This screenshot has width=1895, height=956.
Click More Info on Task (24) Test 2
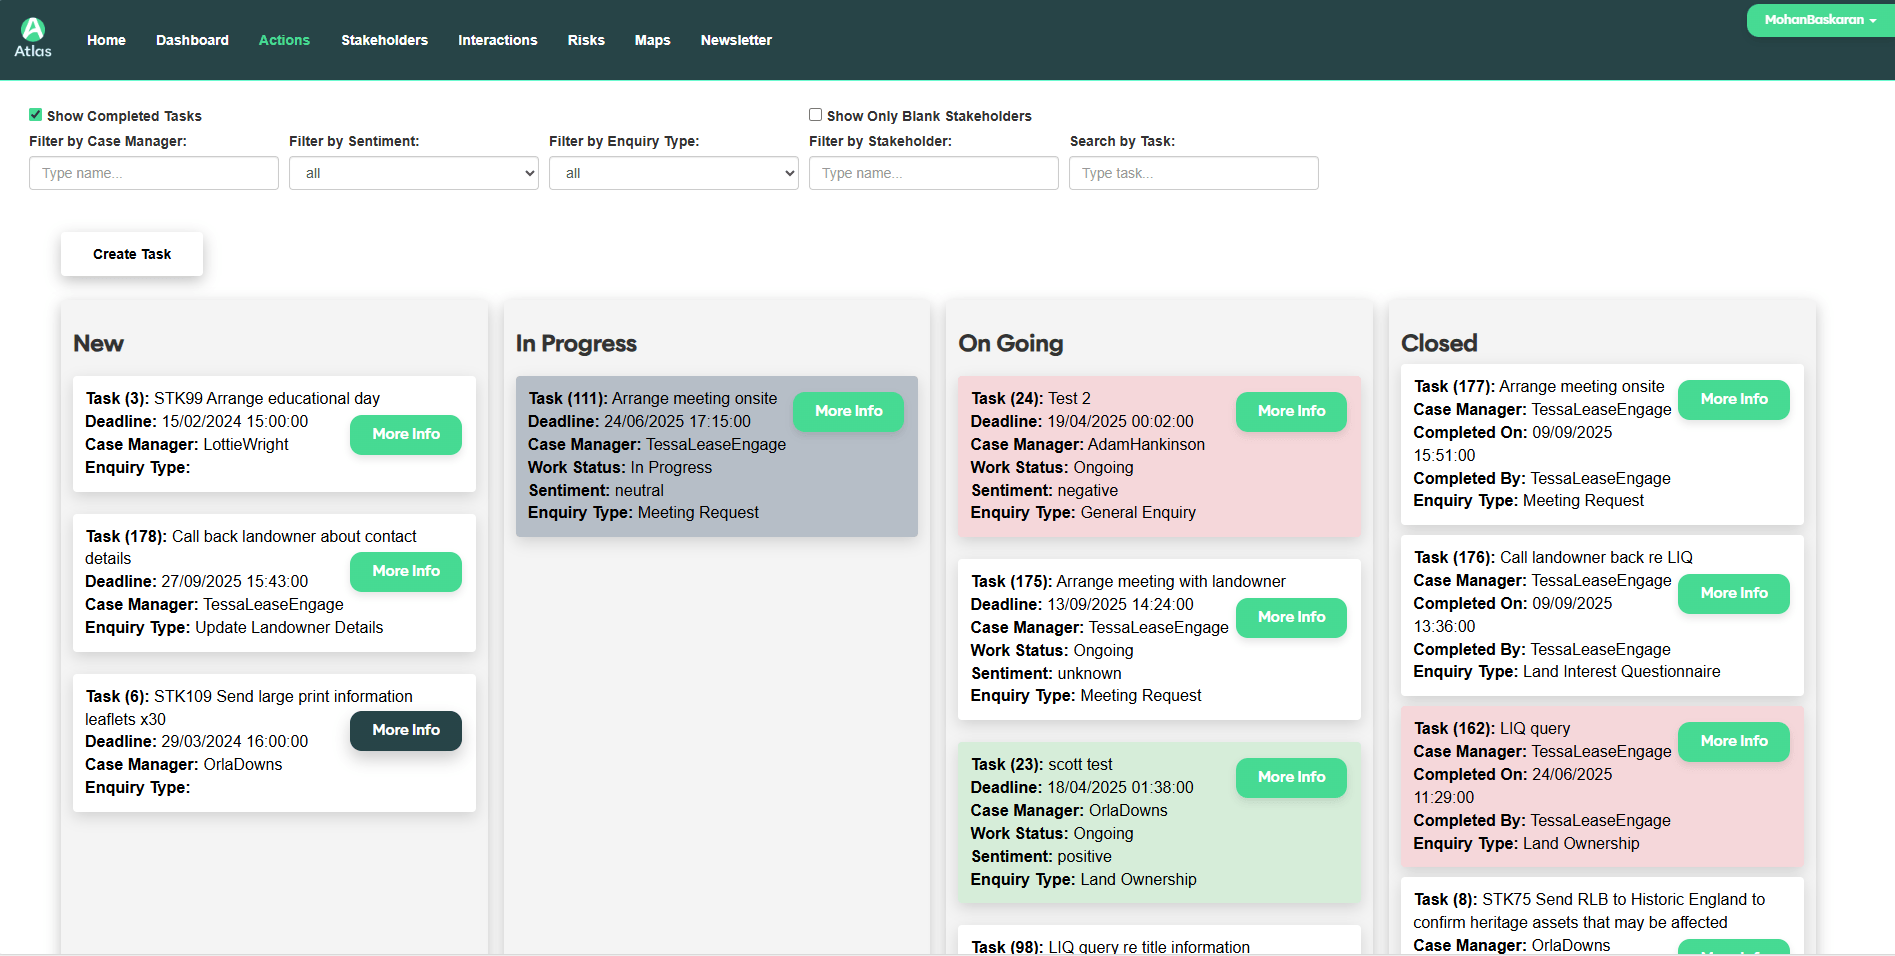pos(1291,411)
